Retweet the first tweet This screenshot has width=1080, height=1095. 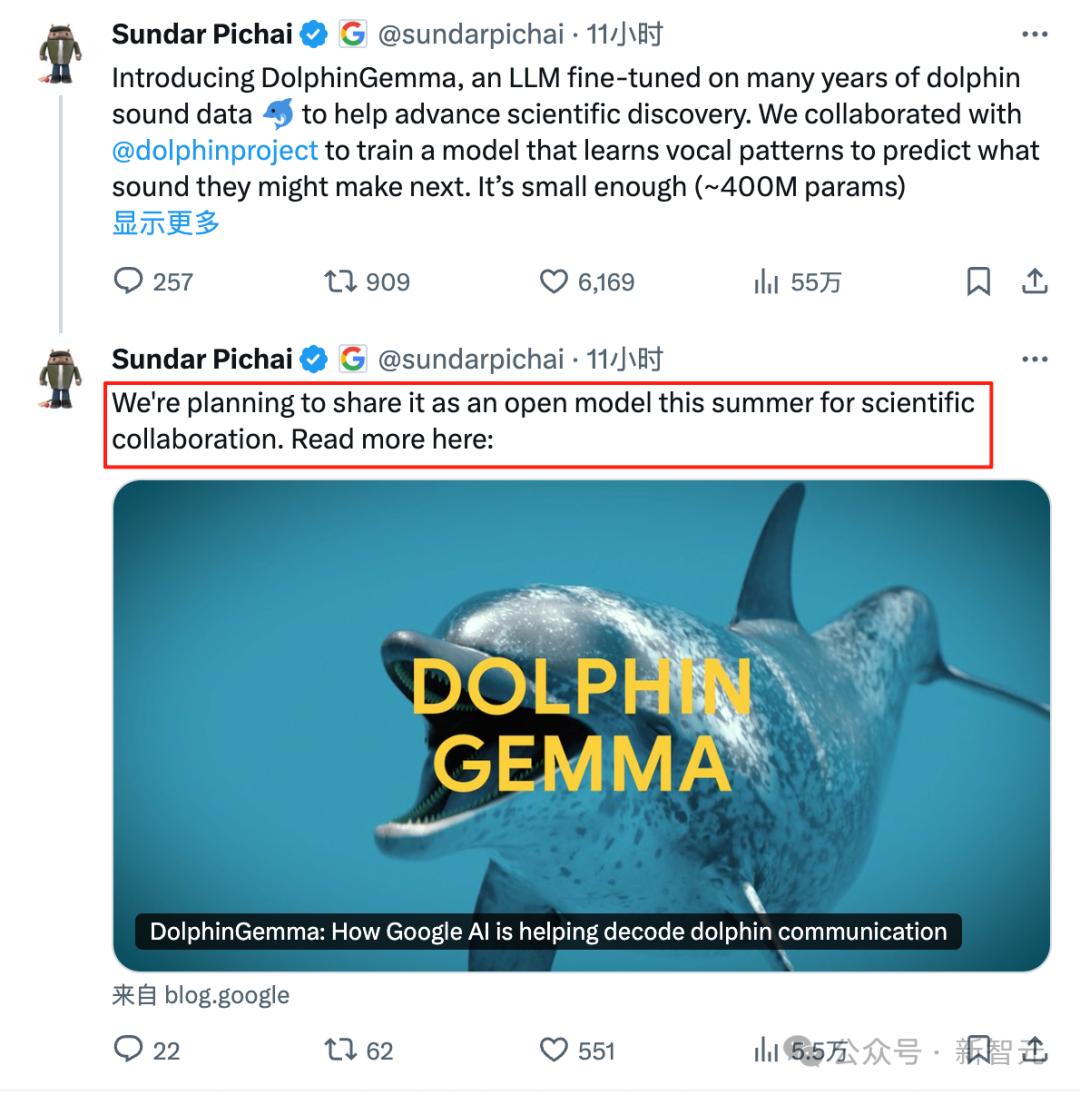pyautogui.click(x=341, y=282)
